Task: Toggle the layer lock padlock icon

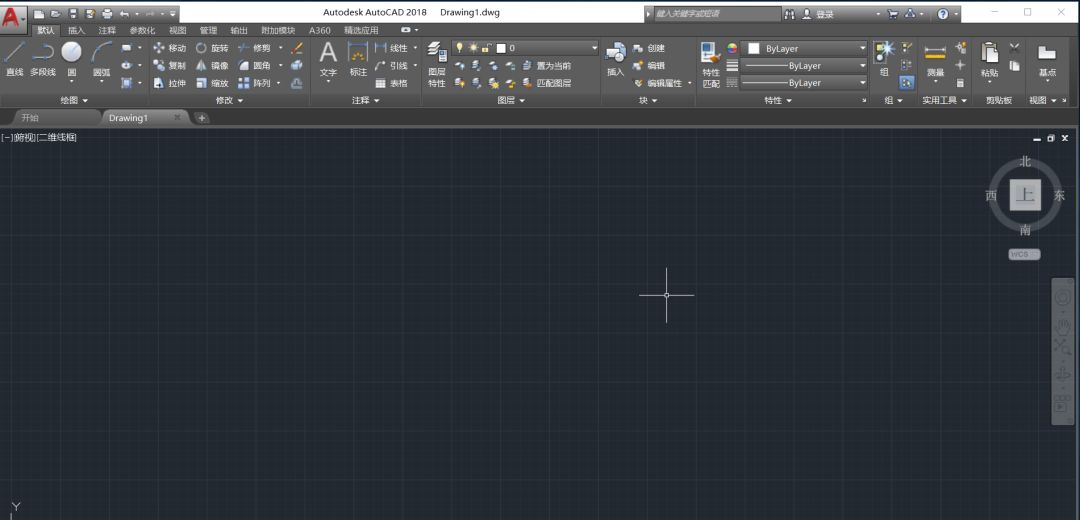Action: click(x=486, y=48)
